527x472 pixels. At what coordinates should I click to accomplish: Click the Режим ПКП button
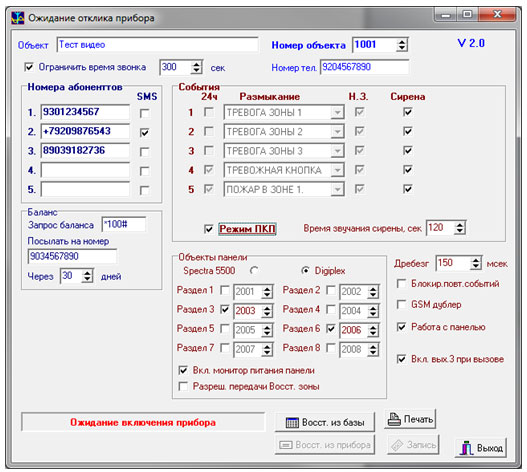pos(247,229)
